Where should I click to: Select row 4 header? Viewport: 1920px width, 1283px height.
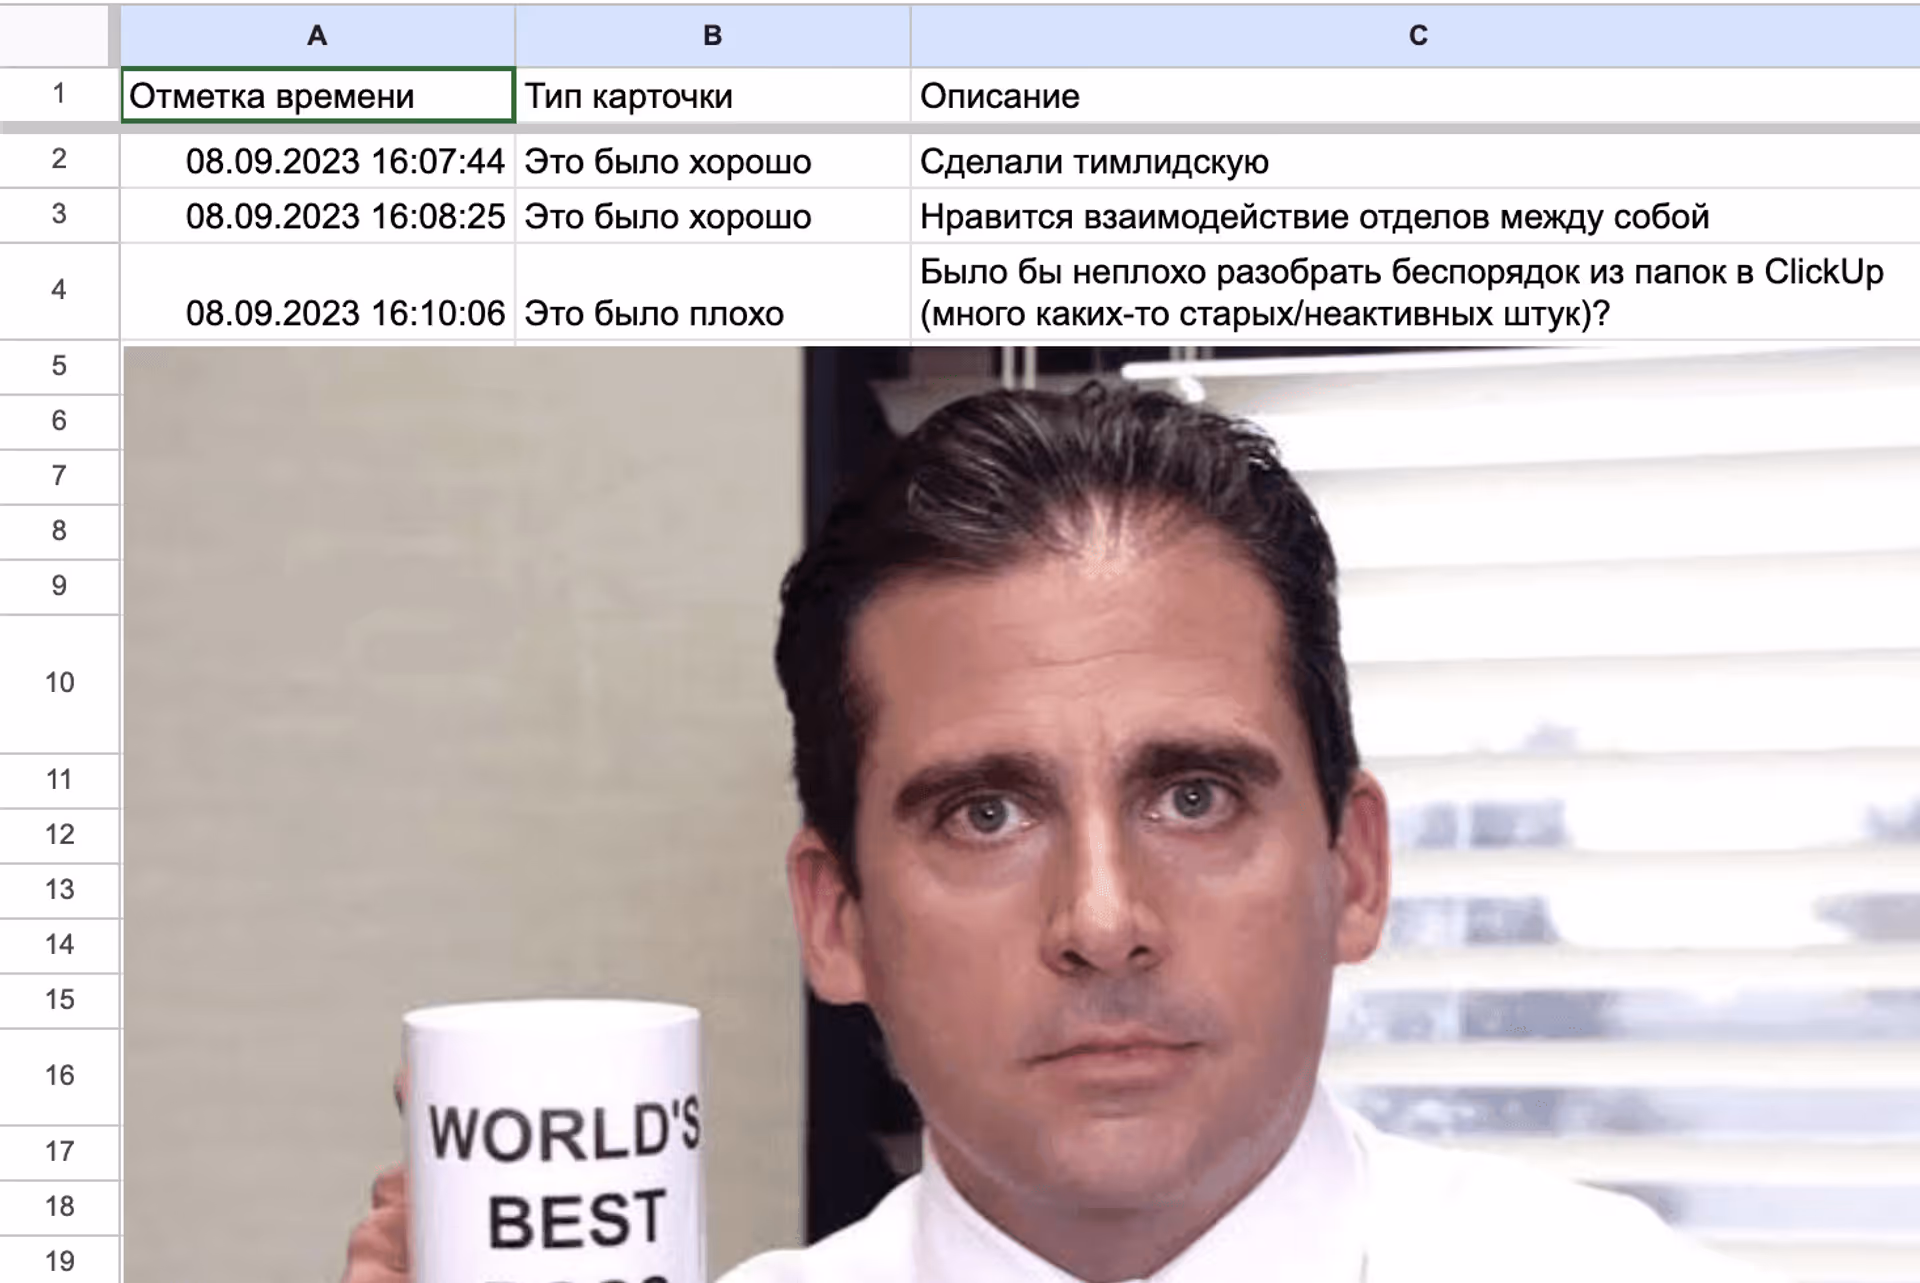(59, 290)
